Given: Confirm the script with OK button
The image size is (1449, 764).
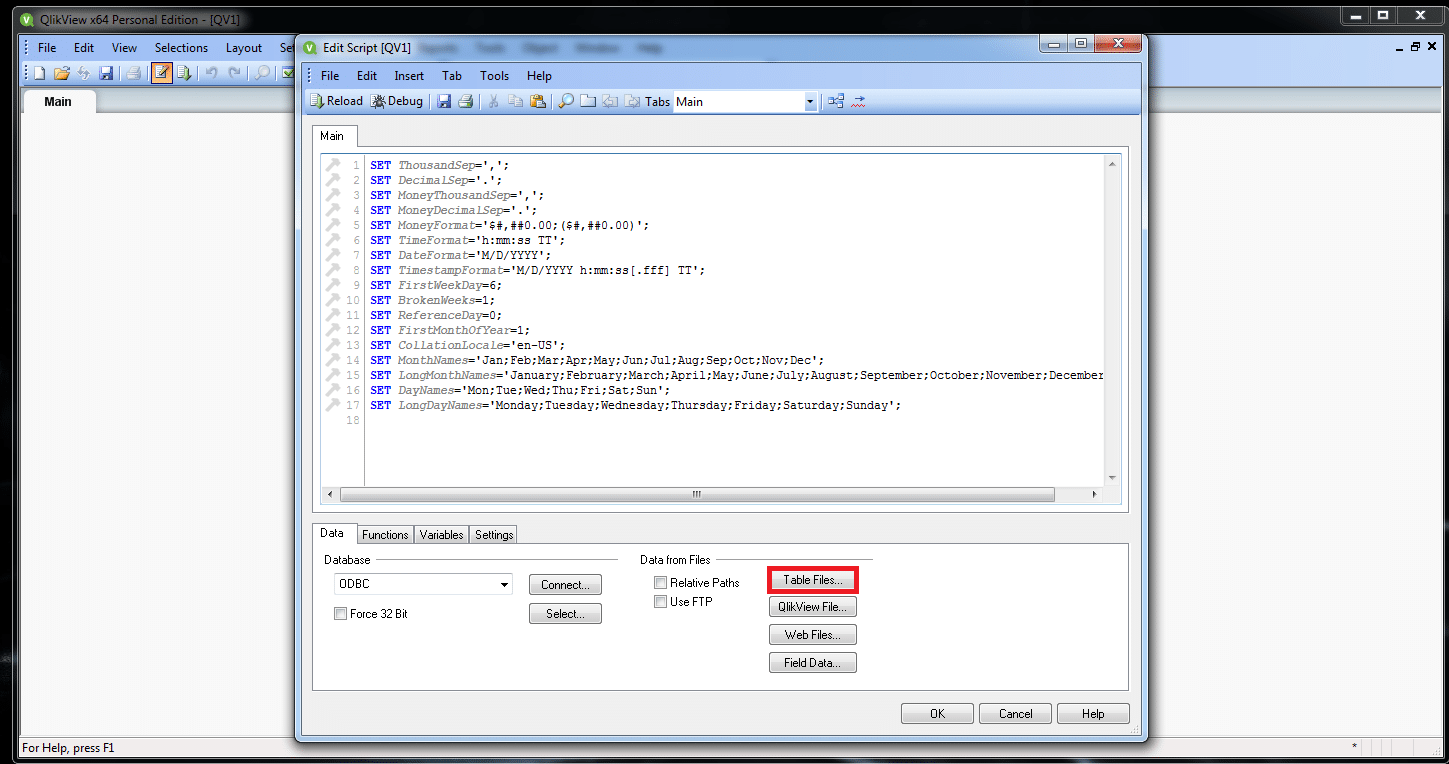Looking at the screenshot, I should click(937, 714).
